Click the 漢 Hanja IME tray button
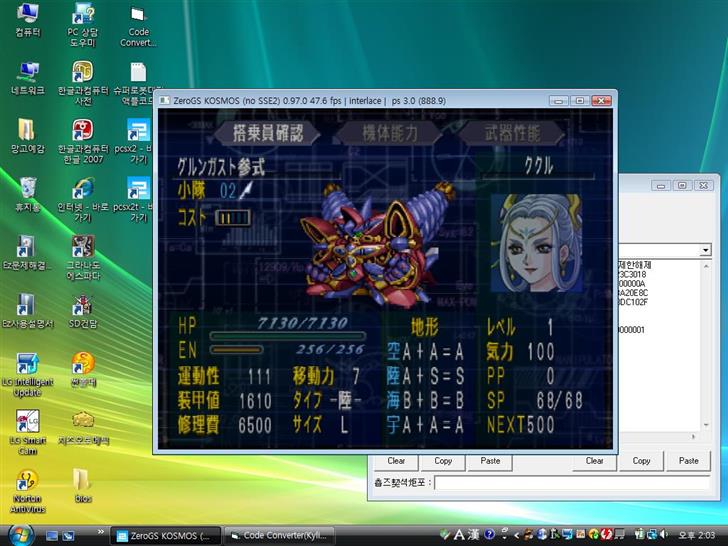Image resolution: width=728 pixels, height=546 pixels. [474, 534]
